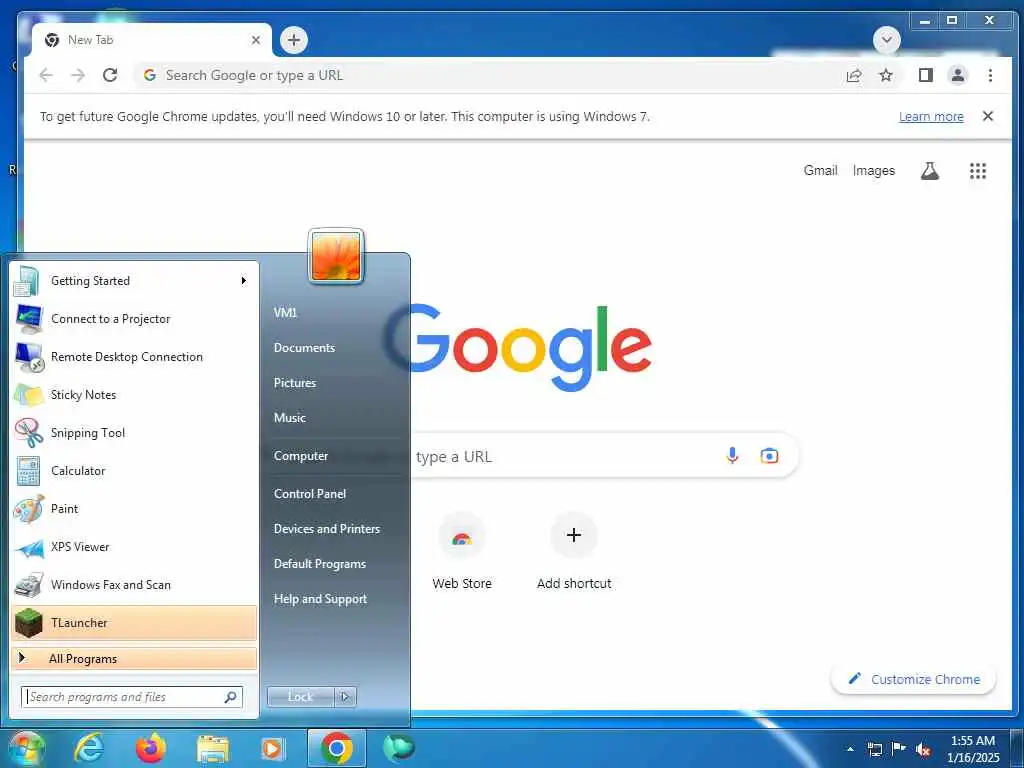1024x768 pixels.
Task: Open XPS Viewer
Action: point(135,547)
